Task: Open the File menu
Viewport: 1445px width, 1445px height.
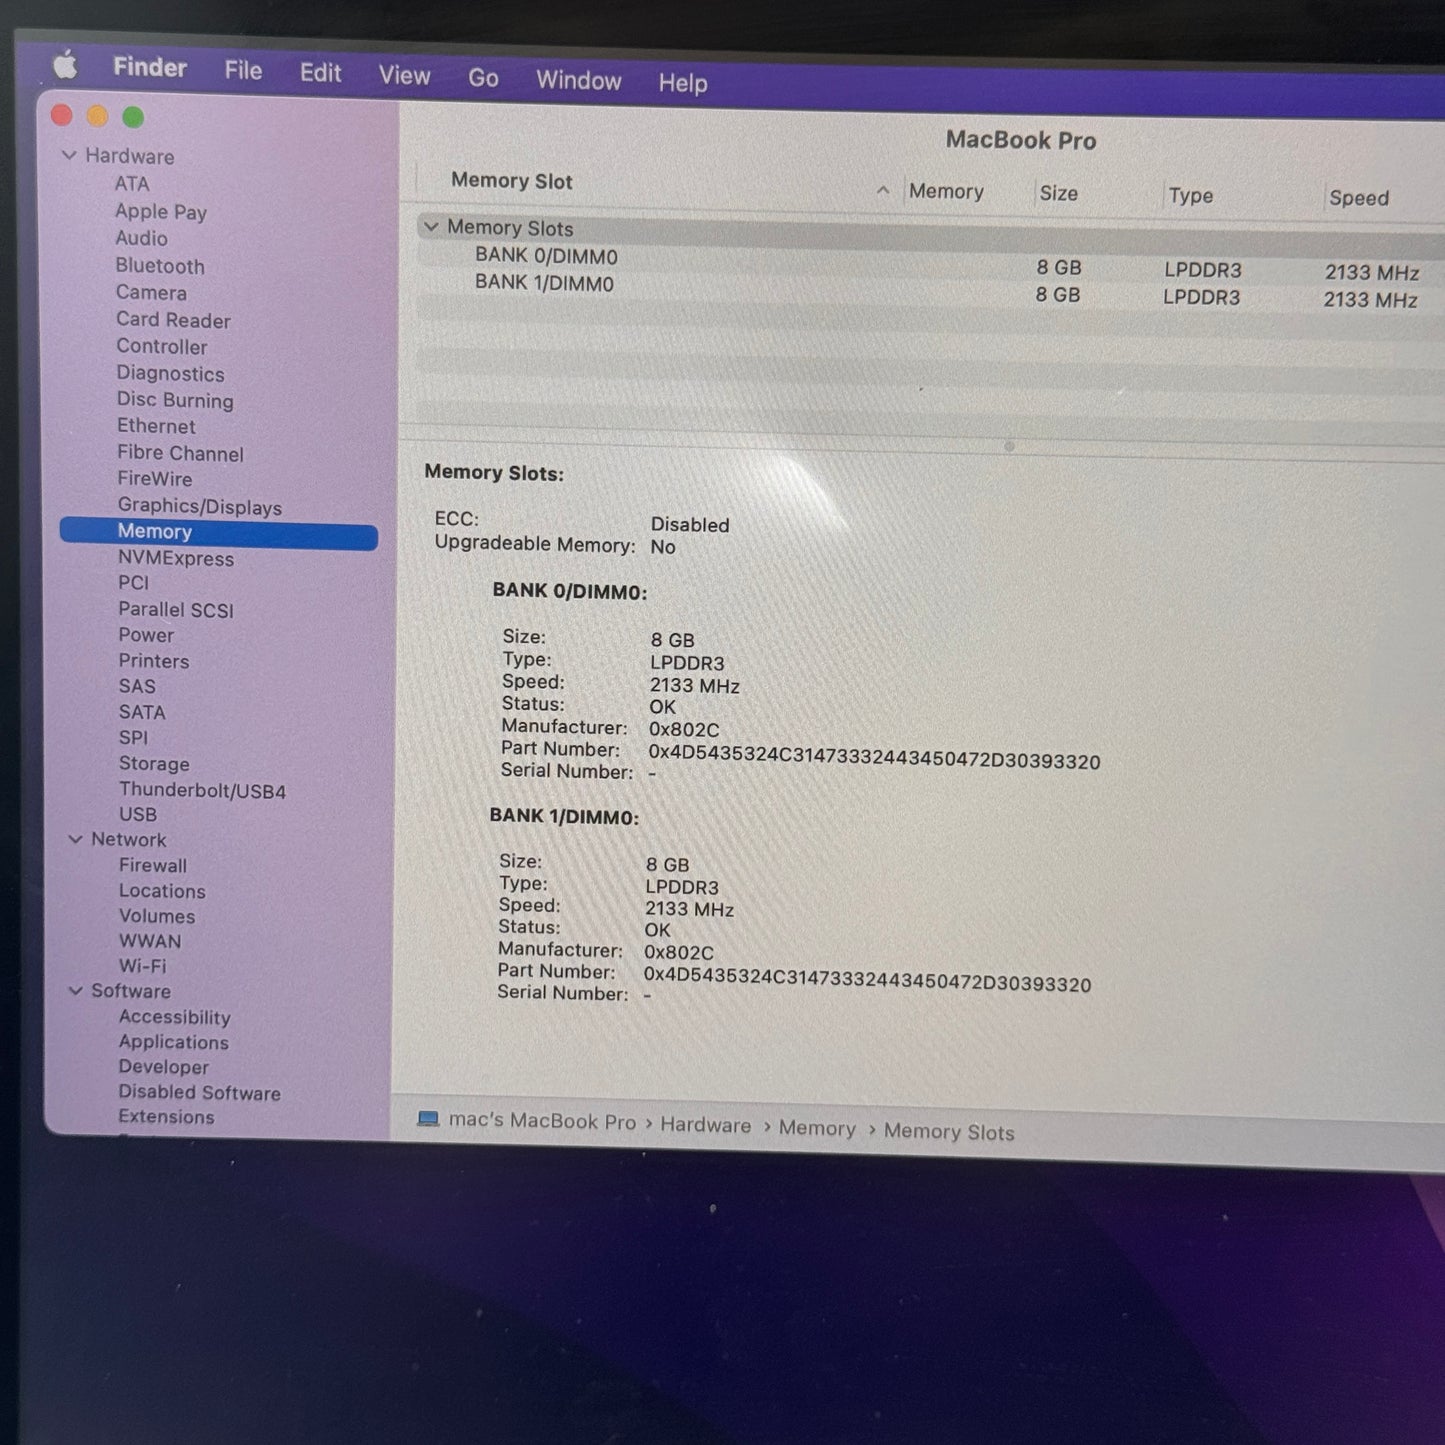Action: (x=243, y=70)
